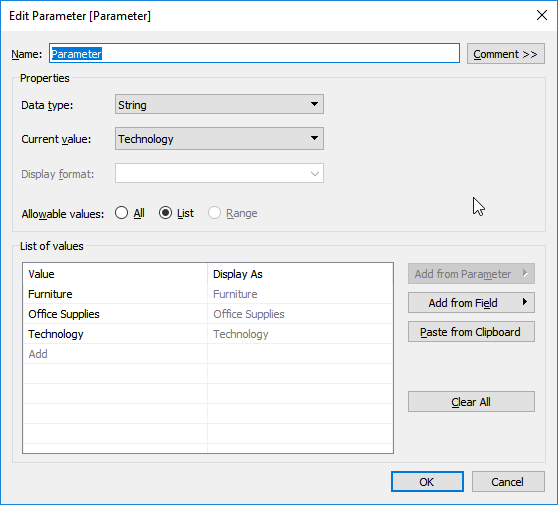
Task: Edit the Furniture Display As cell
Action: click(x=300, y=294)
